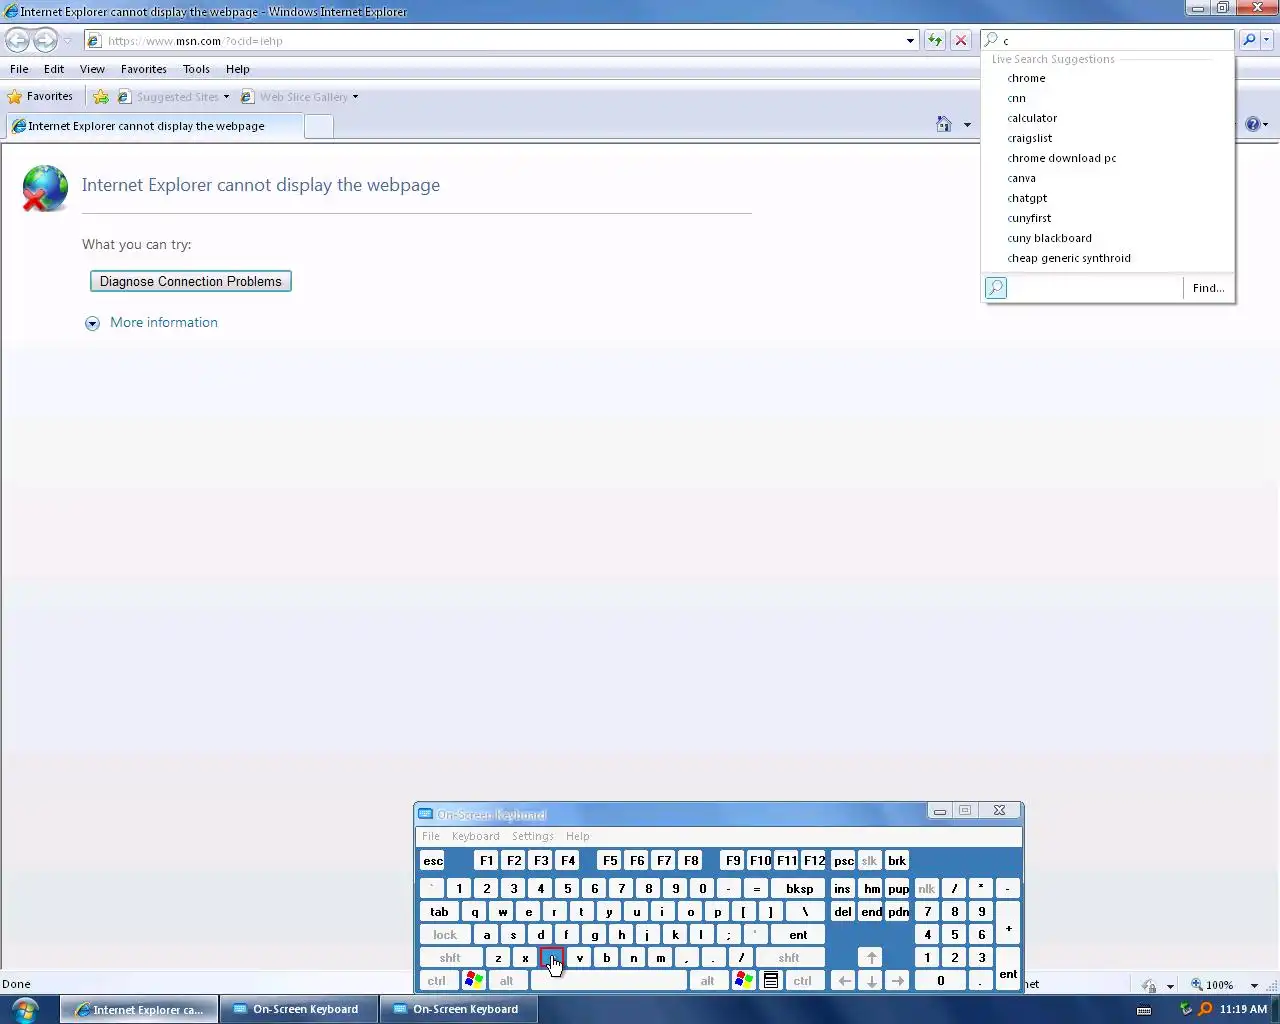The height and width of the screenshot is (1024, 1280).
Task: Open the View menu
Action: pyautogui.click(x=92, y=69)
